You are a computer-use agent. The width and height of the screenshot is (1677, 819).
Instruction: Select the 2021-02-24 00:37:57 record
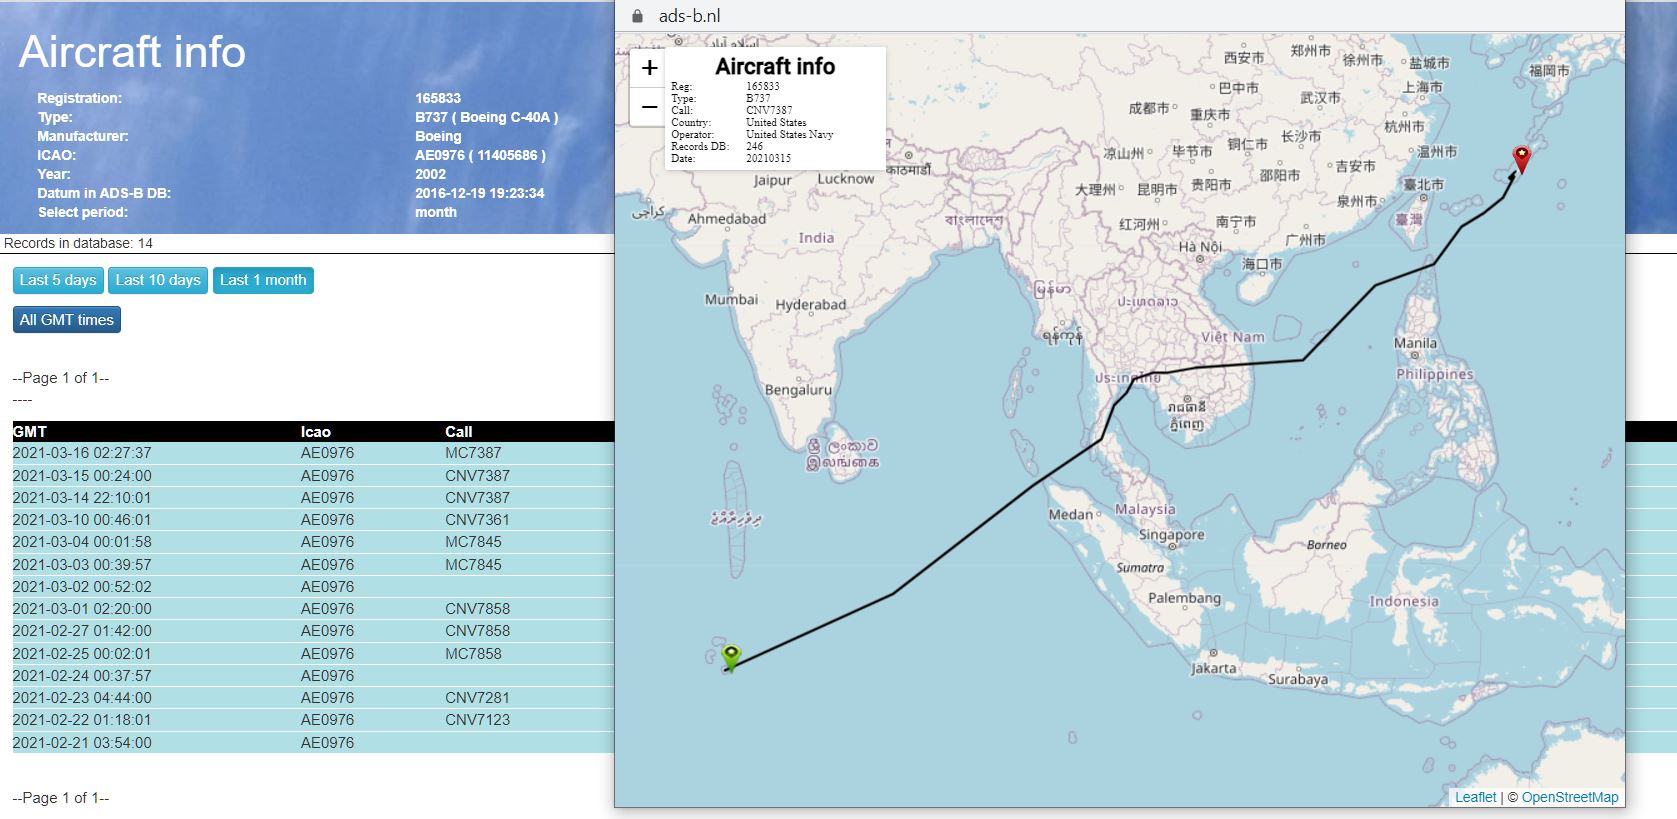(313, 676)
